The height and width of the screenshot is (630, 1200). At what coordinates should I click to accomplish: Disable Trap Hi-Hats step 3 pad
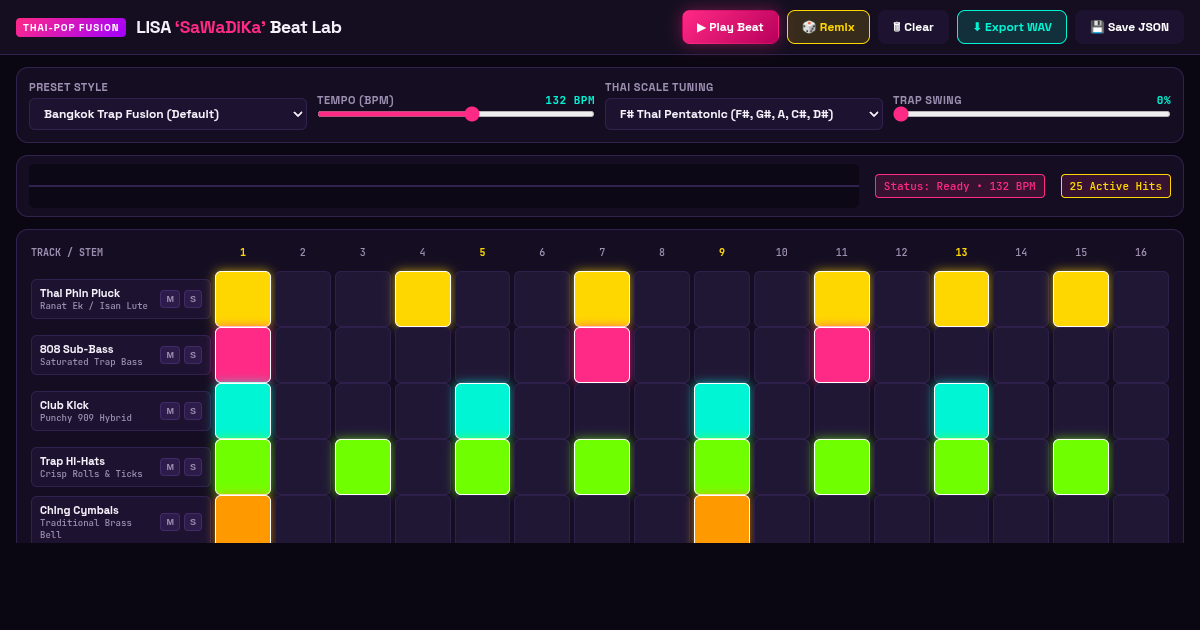pos(363,467)
